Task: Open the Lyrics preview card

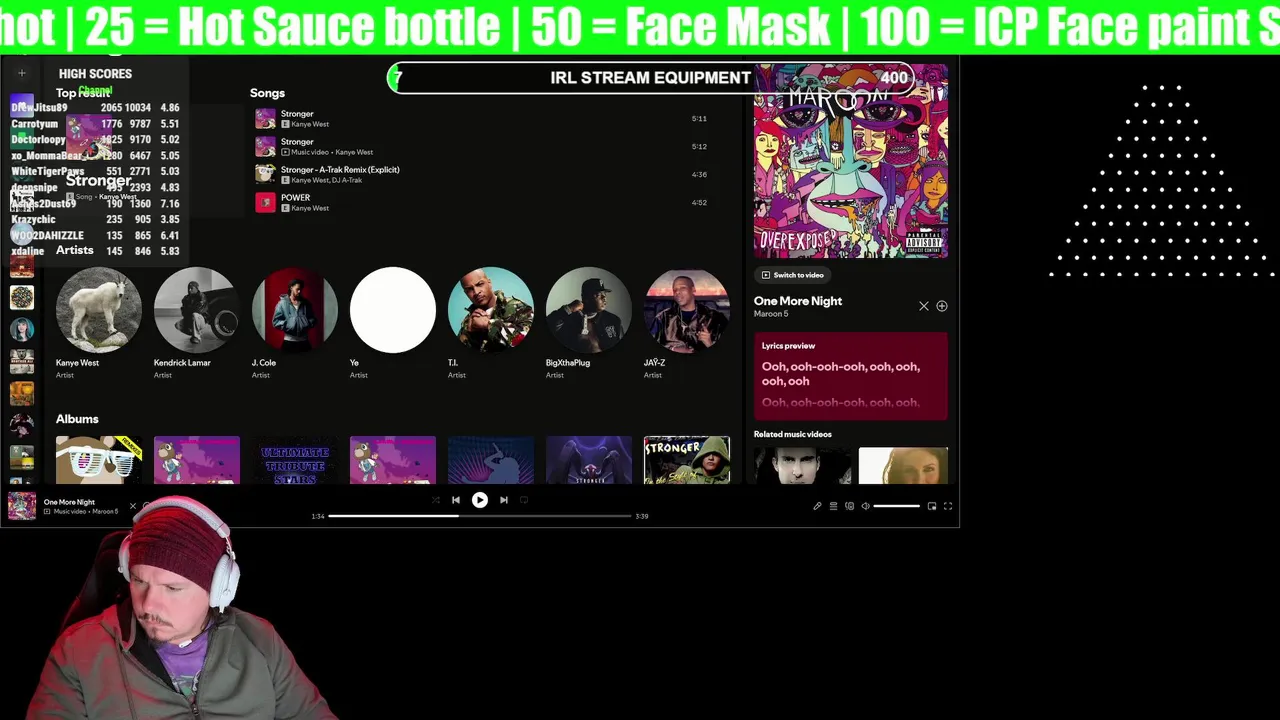Action: coord(851,376)
